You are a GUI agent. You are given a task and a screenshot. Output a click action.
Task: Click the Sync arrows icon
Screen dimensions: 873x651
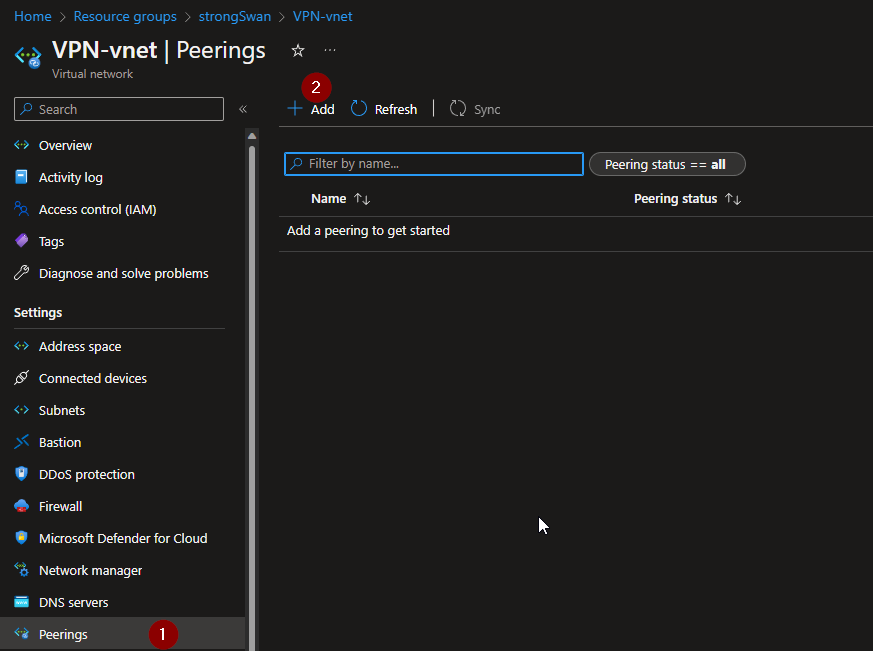[458, 109]
